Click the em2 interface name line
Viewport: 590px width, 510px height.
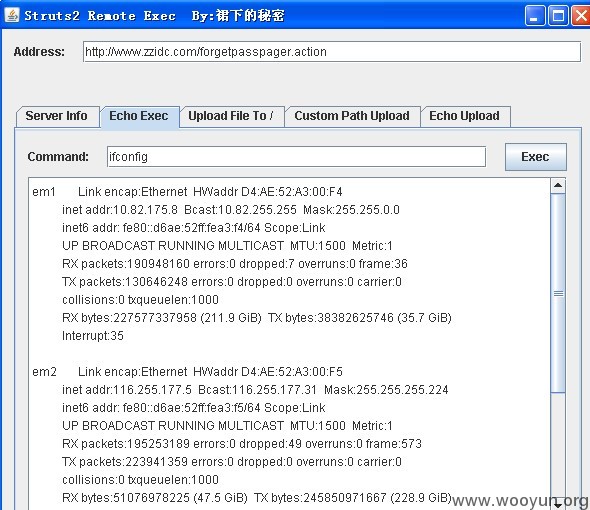click(x=187, y=372)
